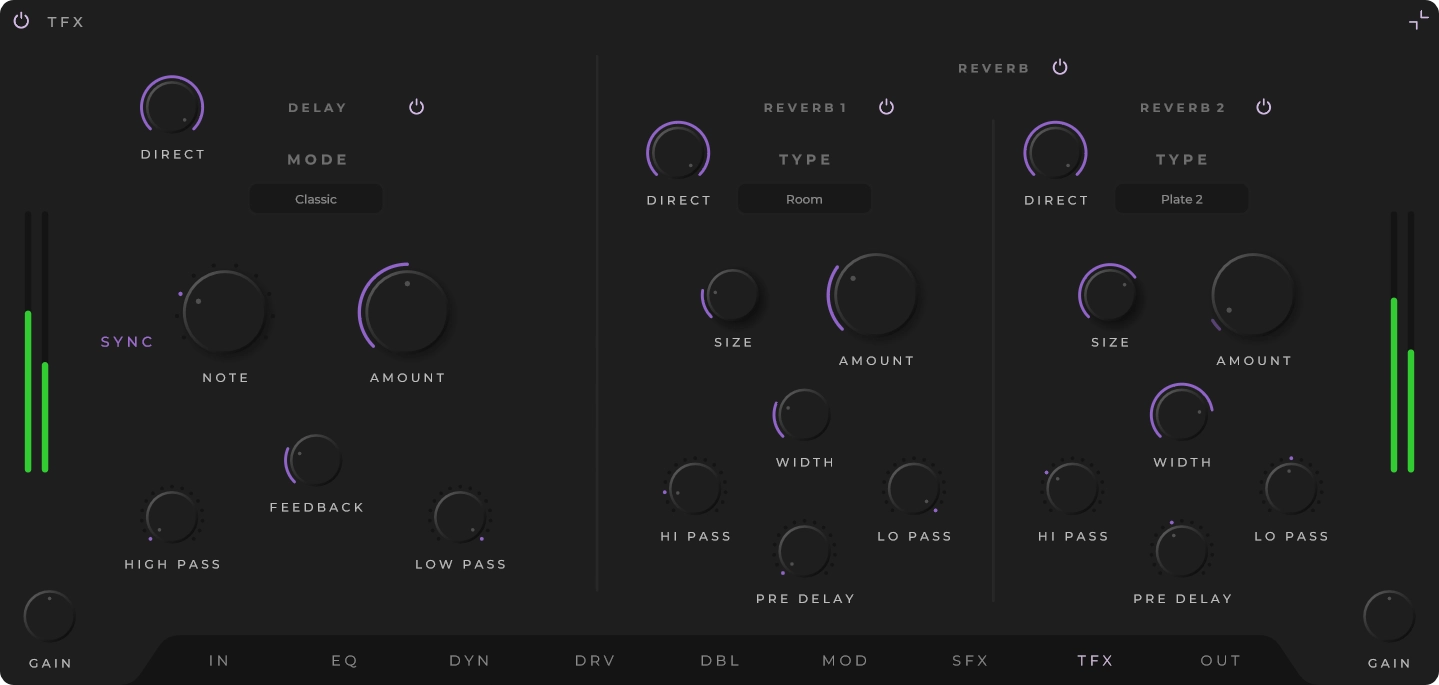Switch to the SFX tab
The width and height of the screenshot is (1439, 685).
970,661
